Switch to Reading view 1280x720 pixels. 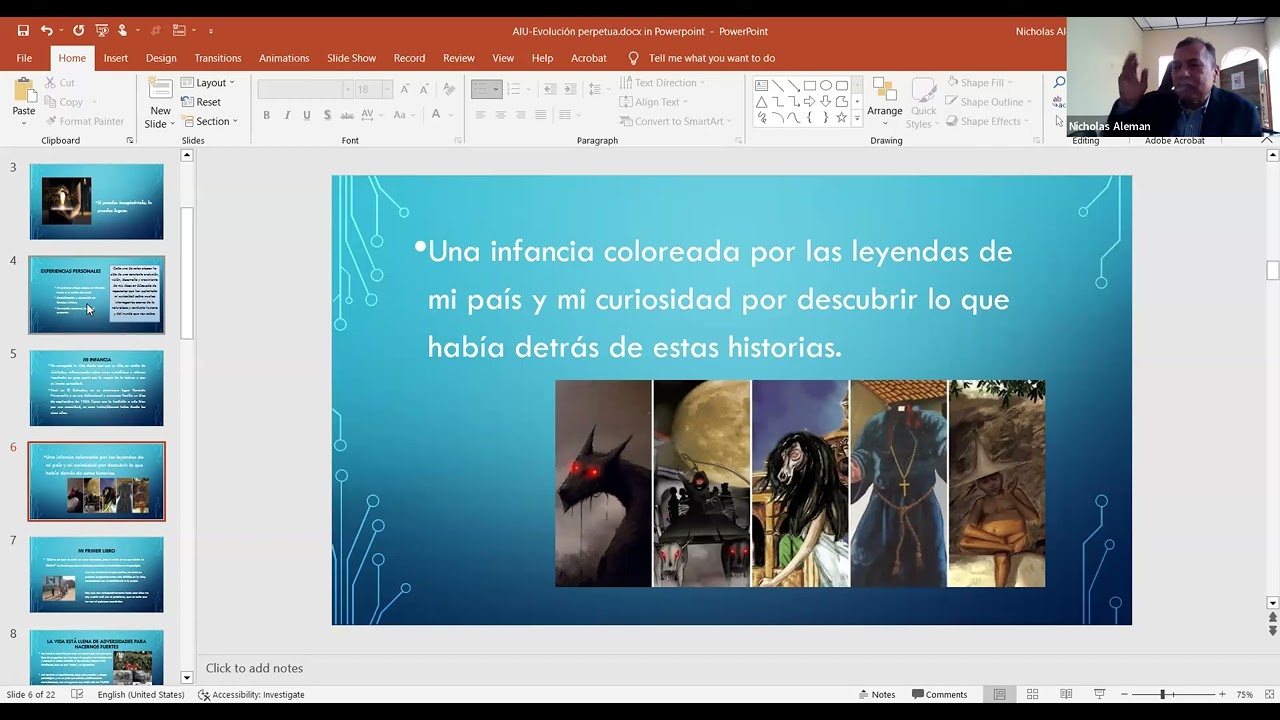pyautogui.click(x=1066, y=694)
